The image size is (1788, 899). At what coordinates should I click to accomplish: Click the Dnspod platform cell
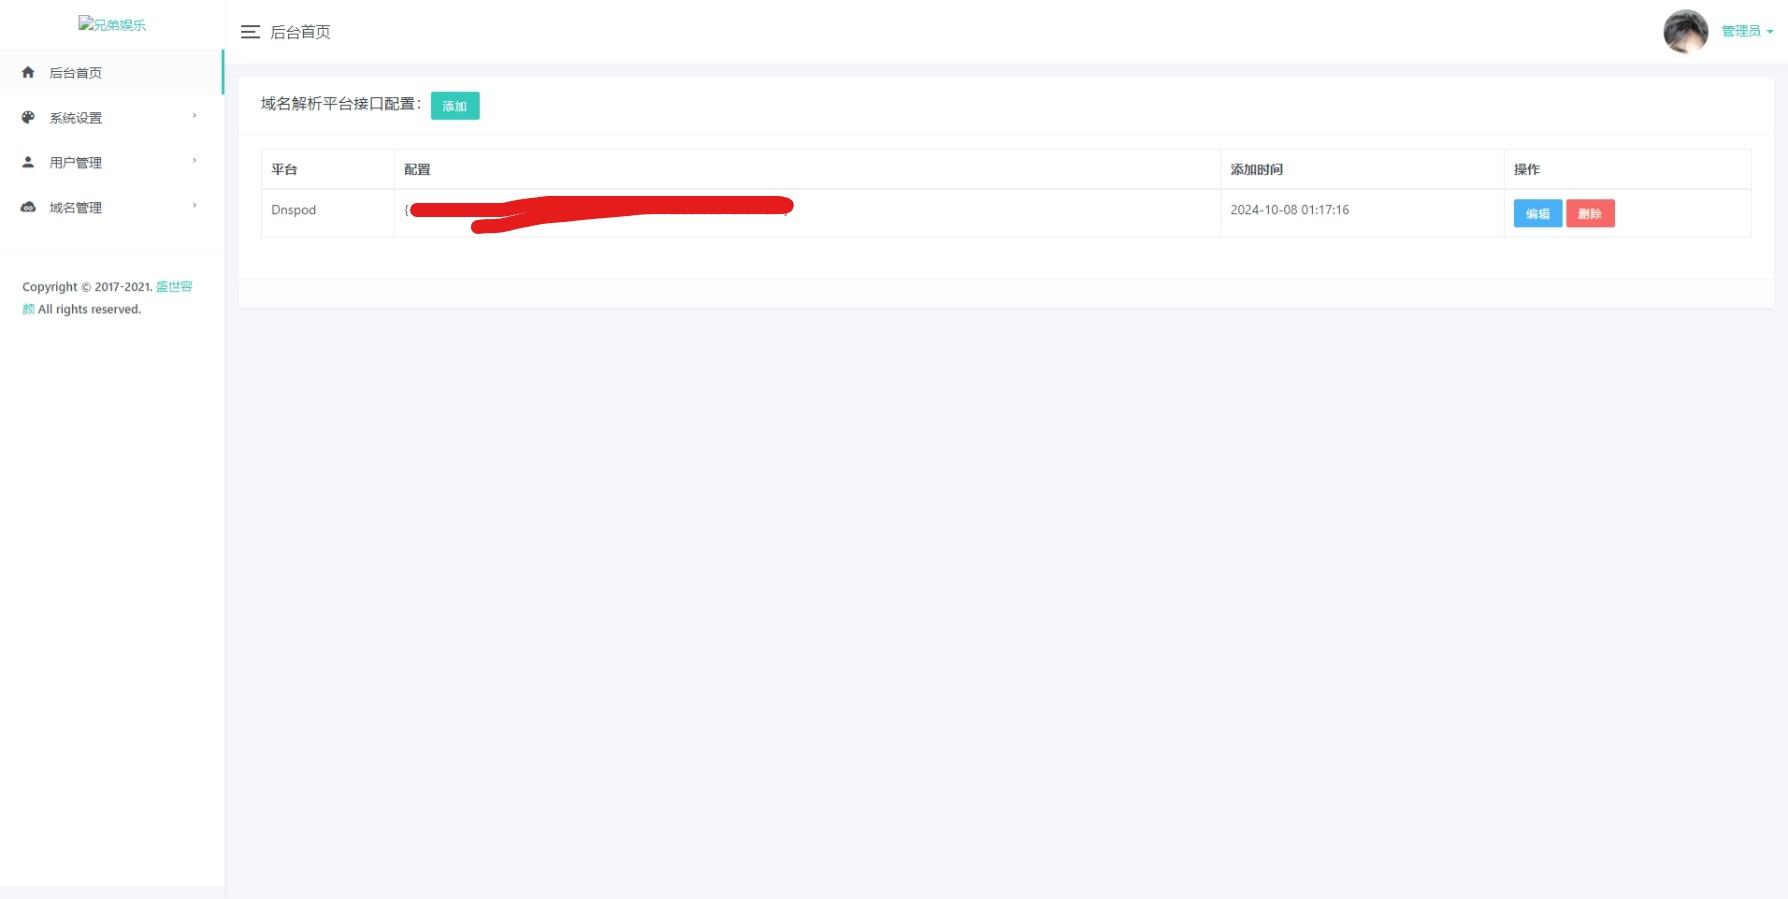pos(327,210)
